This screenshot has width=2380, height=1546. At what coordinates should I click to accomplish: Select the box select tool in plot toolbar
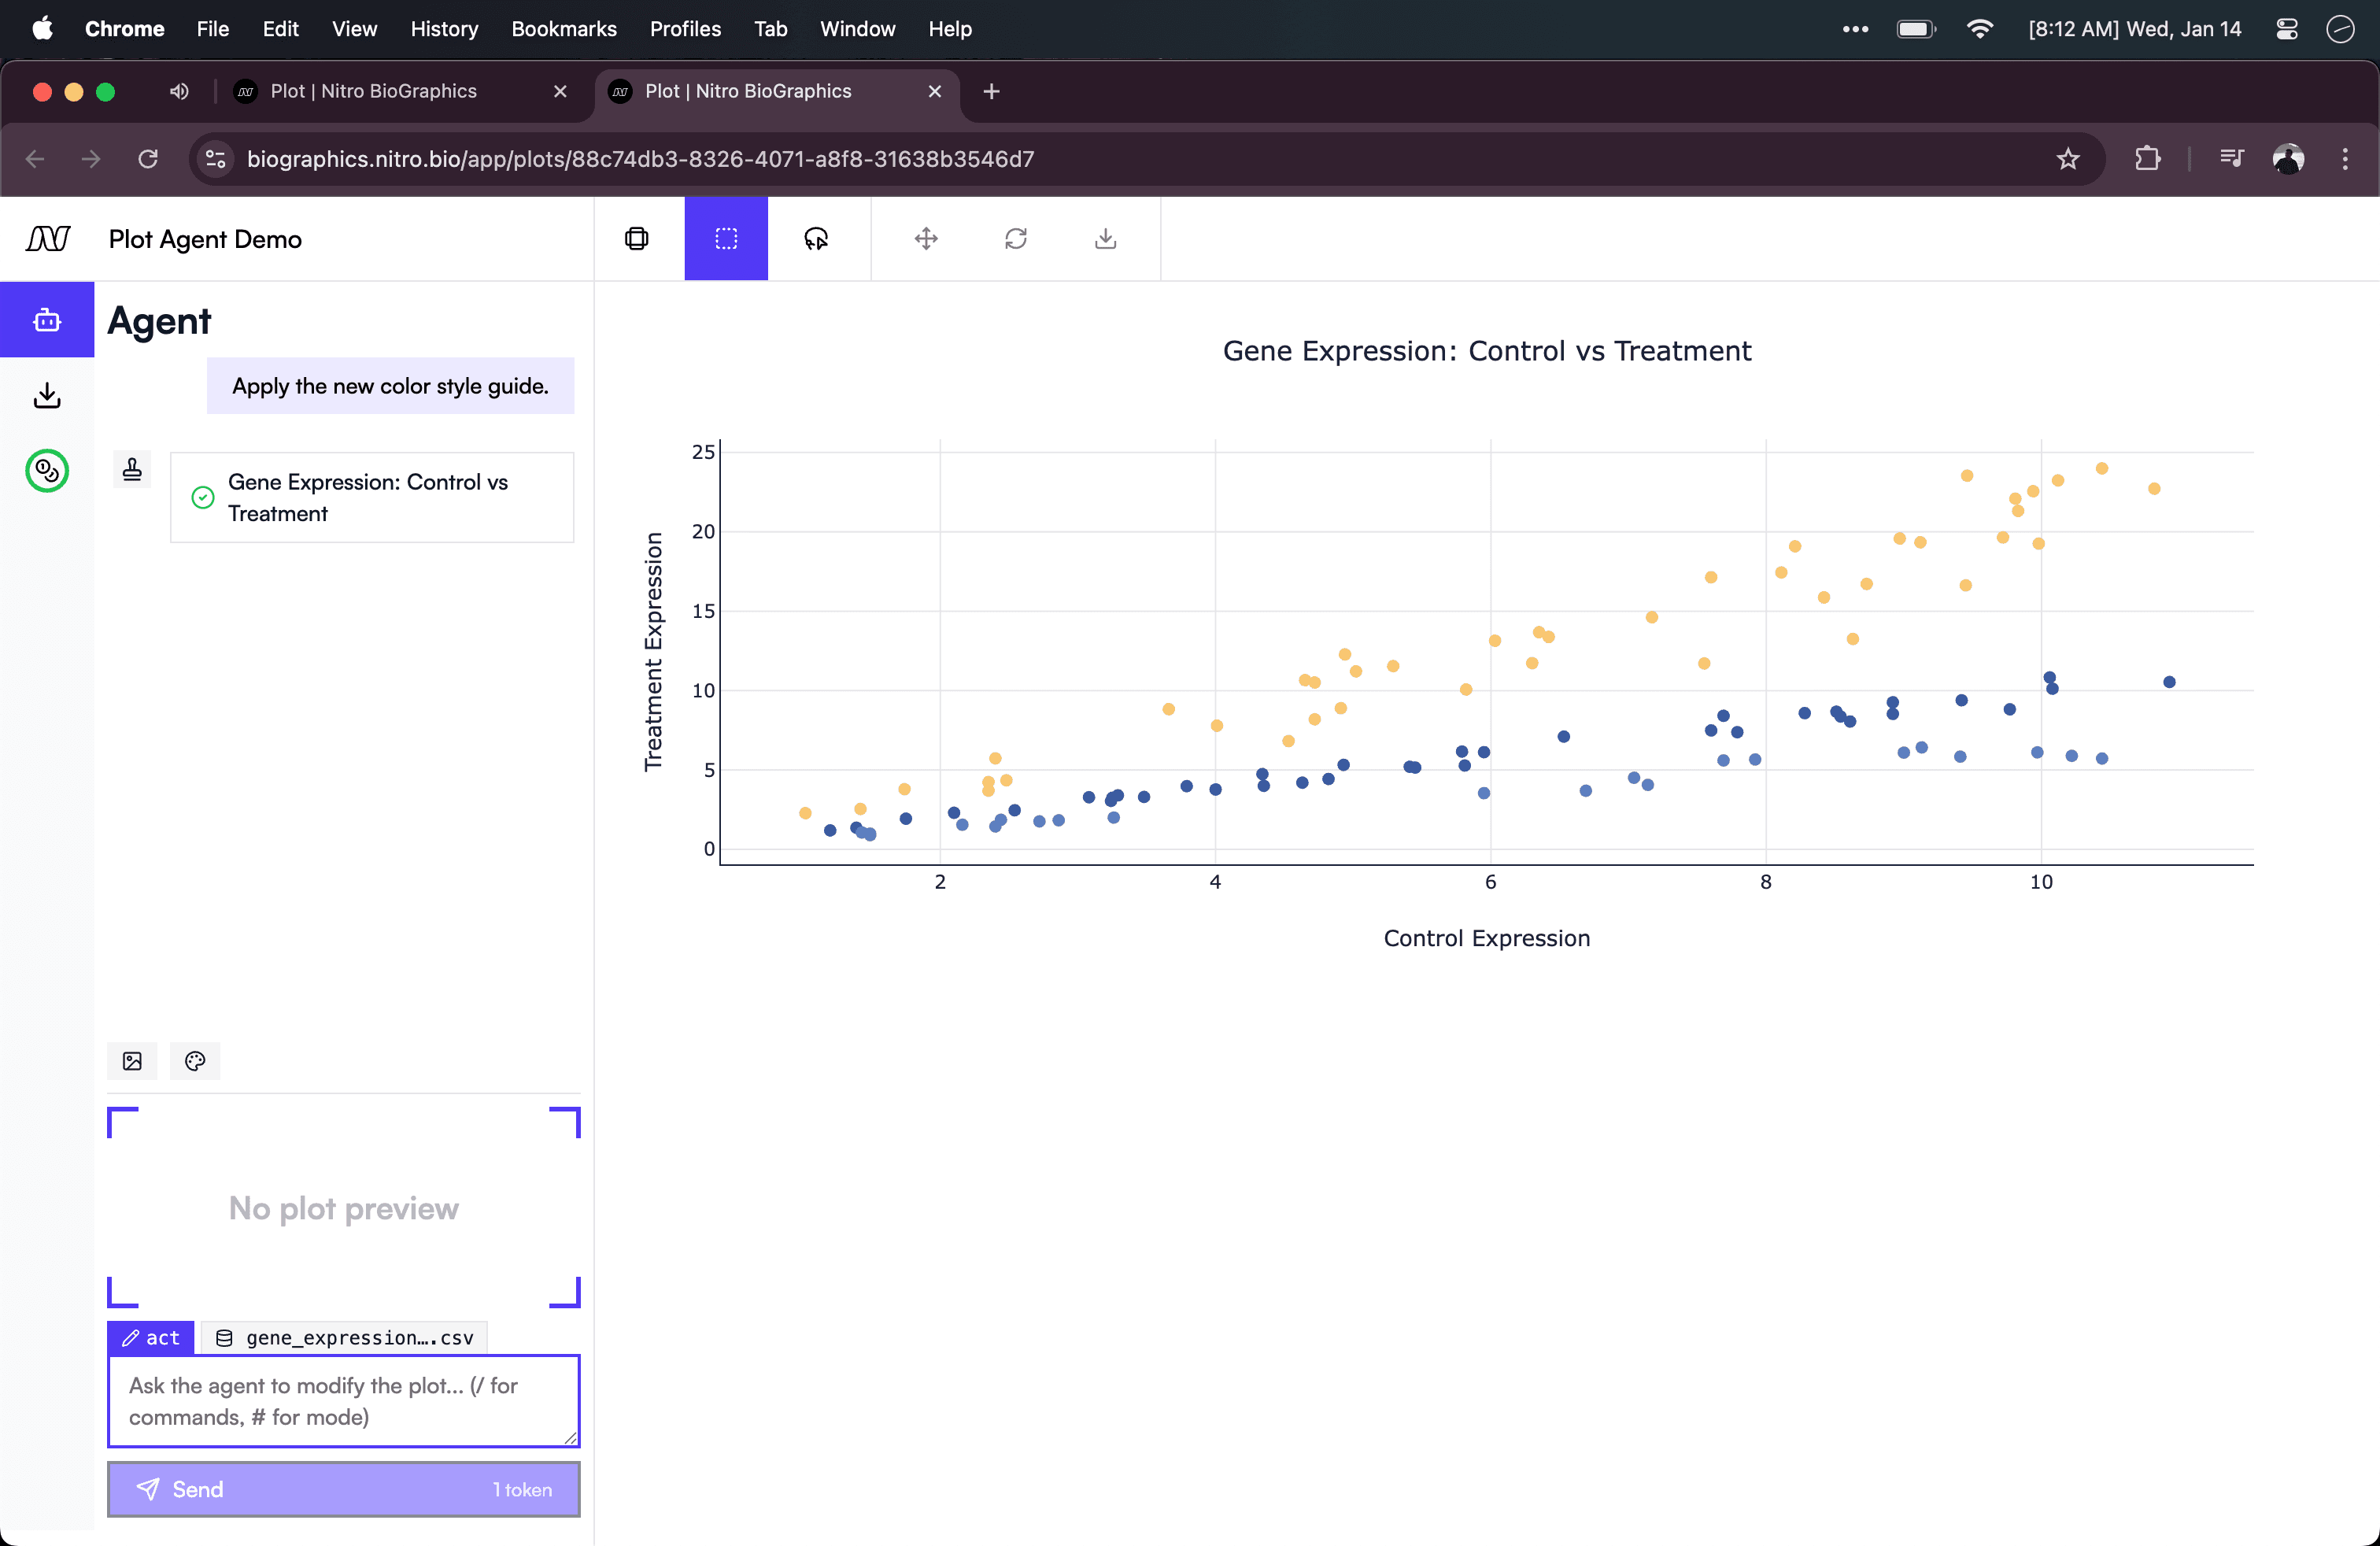(x=726, y=238)
